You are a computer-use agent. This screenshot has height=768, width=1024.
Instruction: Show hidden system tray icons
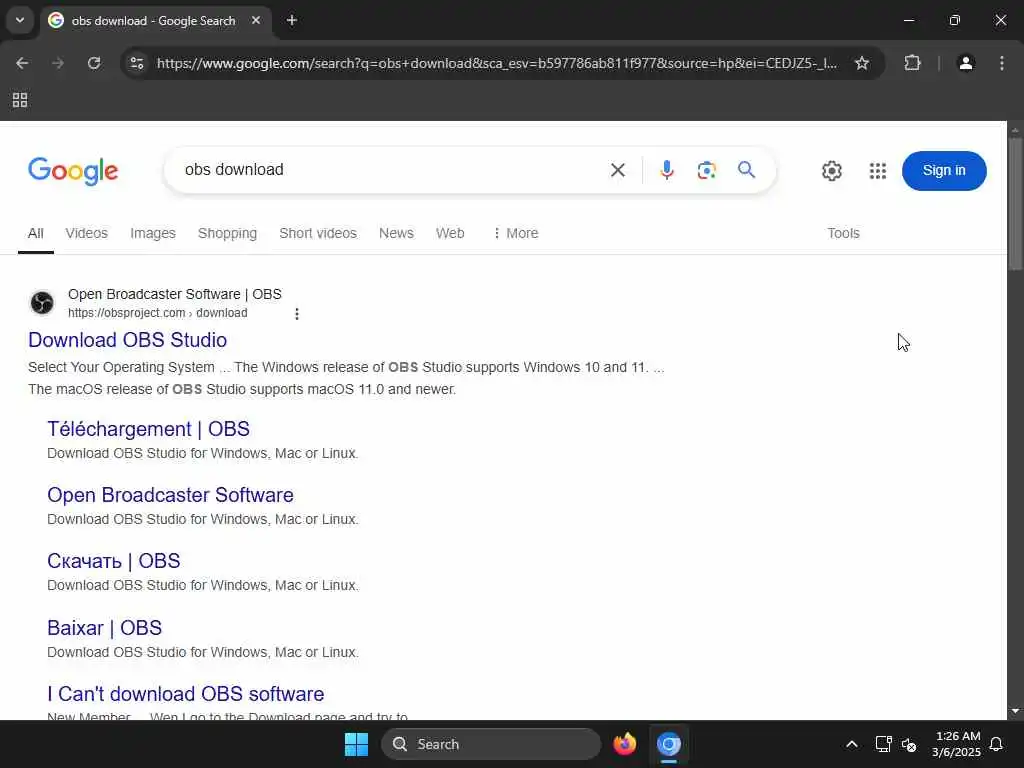pos(852,744)
